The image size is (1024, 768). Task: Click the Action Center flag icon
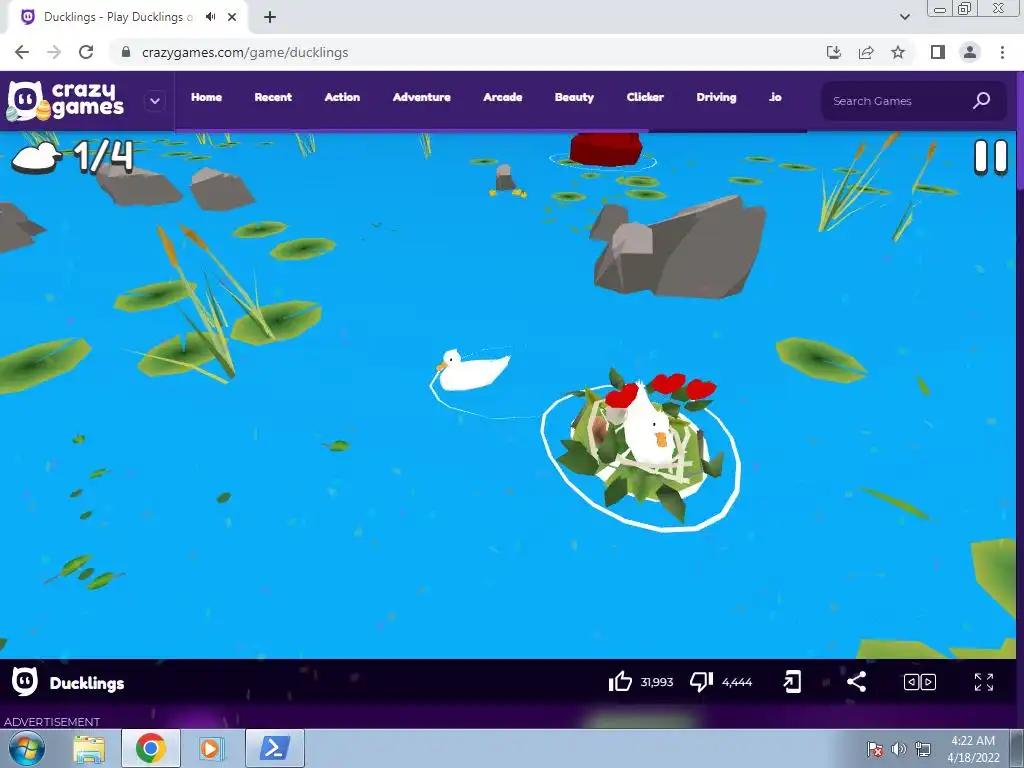[x=875, y=749]
